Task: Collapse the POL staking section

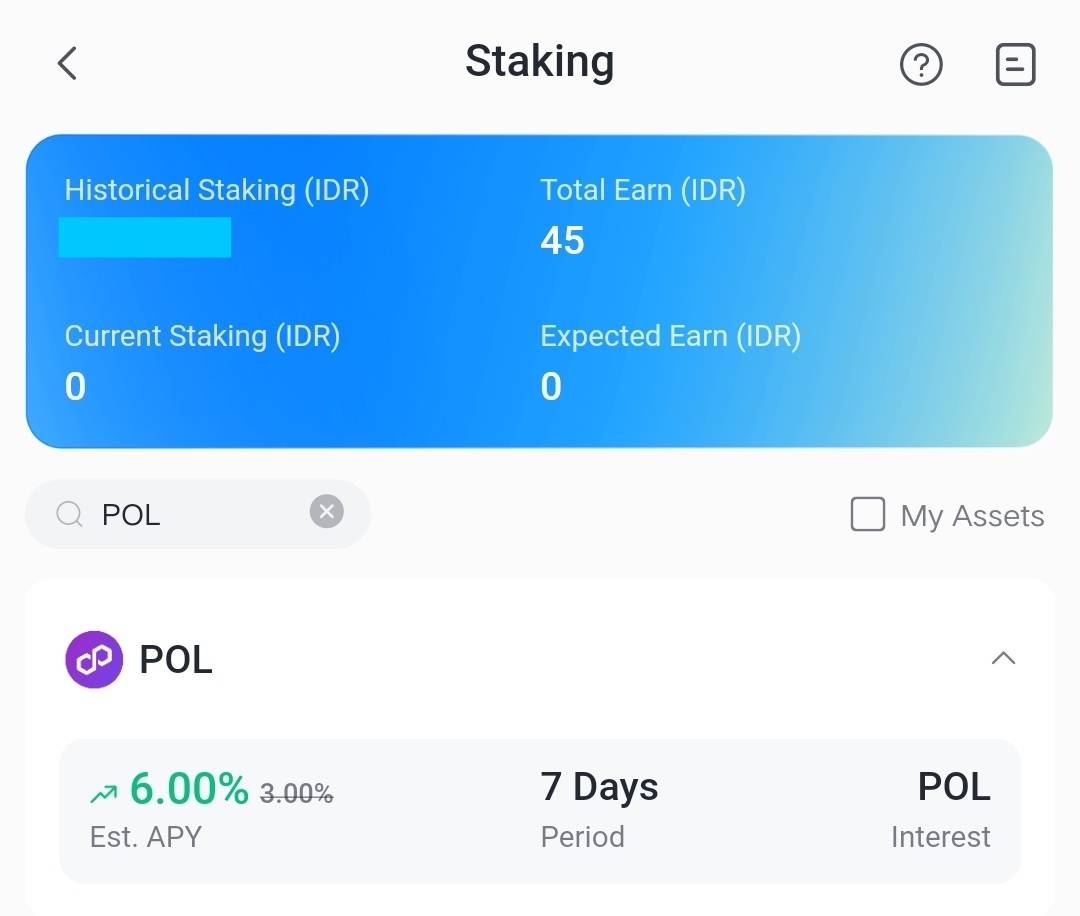Action: [x=1002, y=658]
